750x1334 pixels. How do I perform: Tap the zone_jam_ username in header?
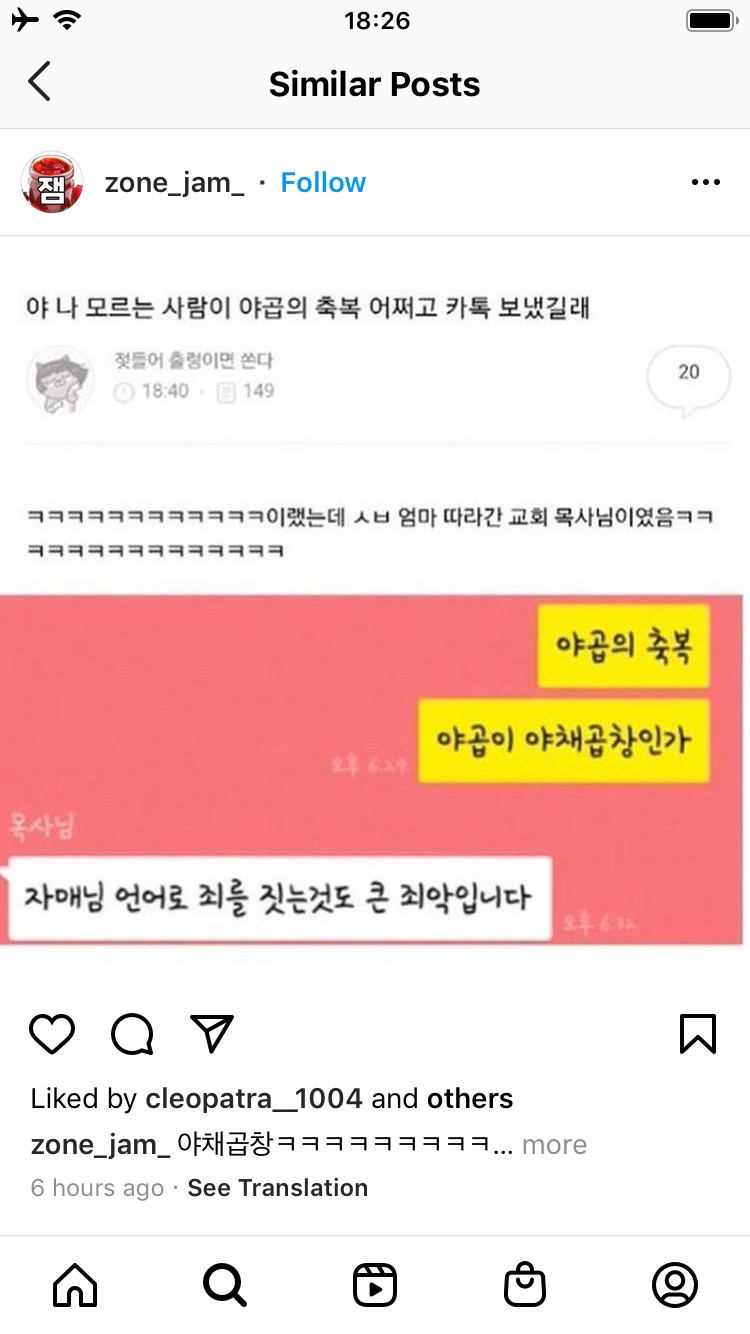pyautogui.click(x=175, y=183)
